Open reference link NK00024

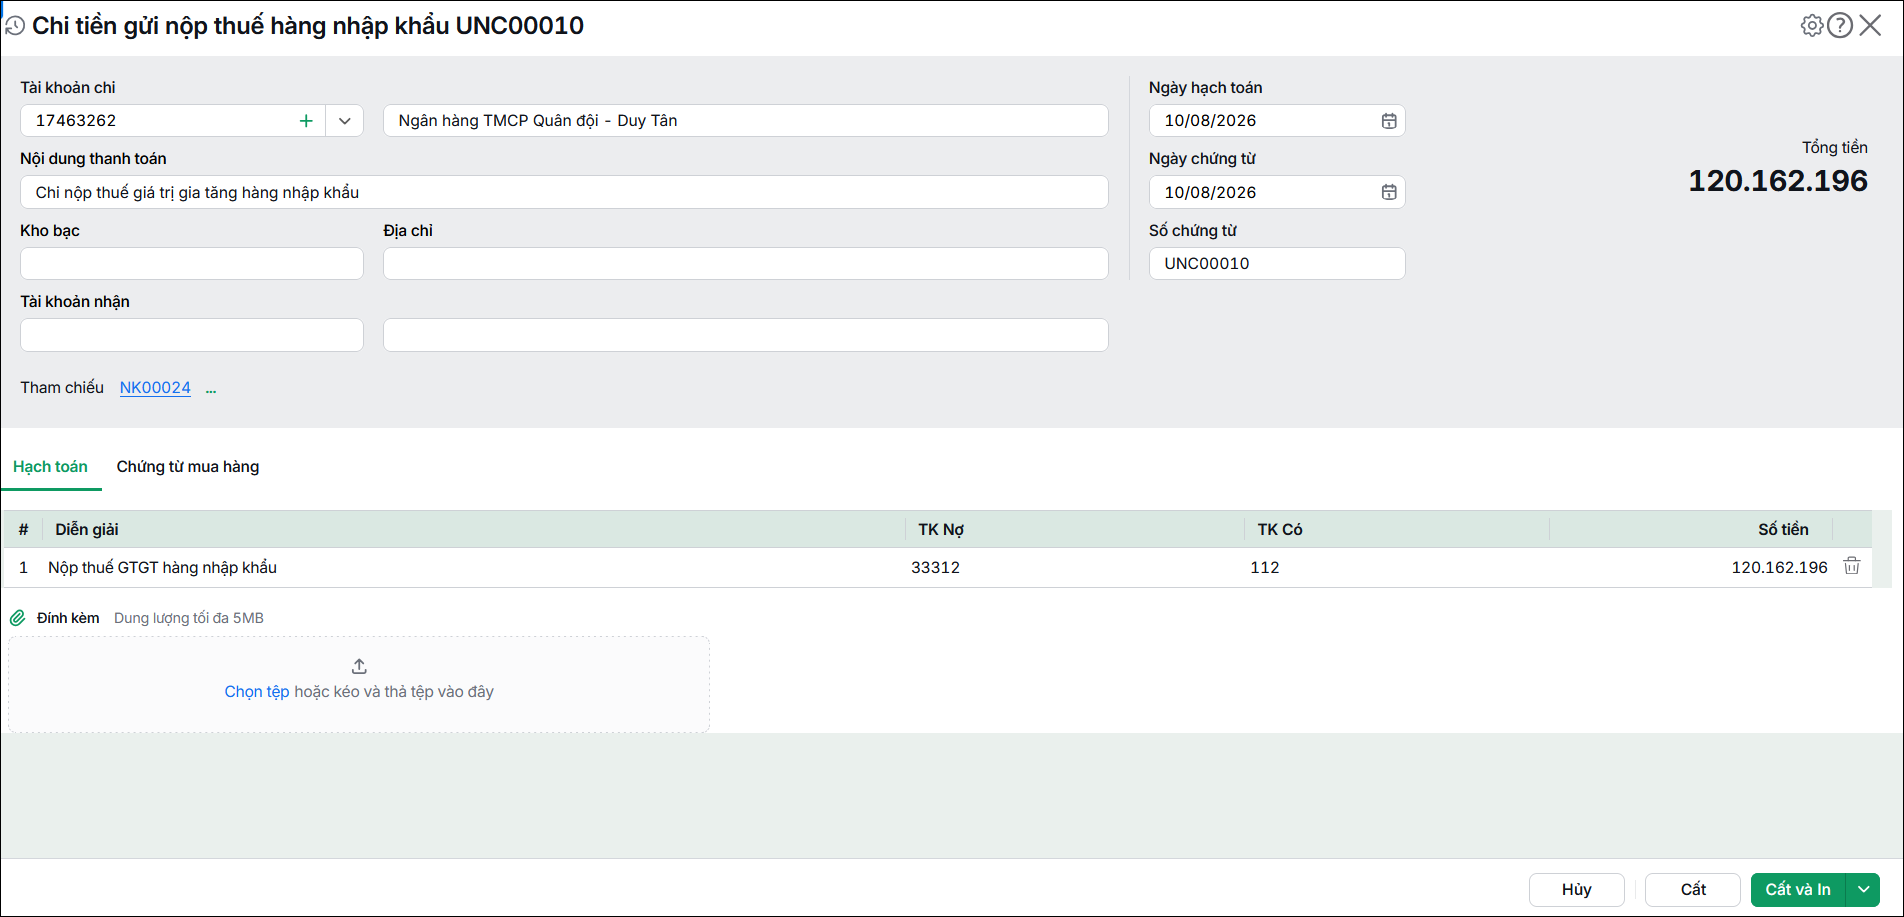pos(155,388)
